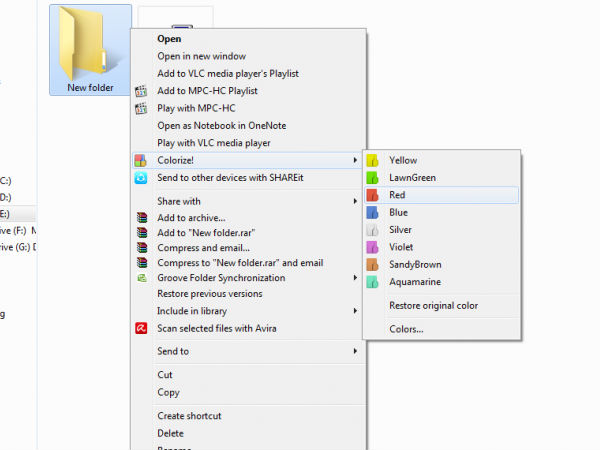Click WinRAR icon beside Compress to "New folder.rar" and email
This screenshot has width=600, height=450.
click(x=142, y=263)
